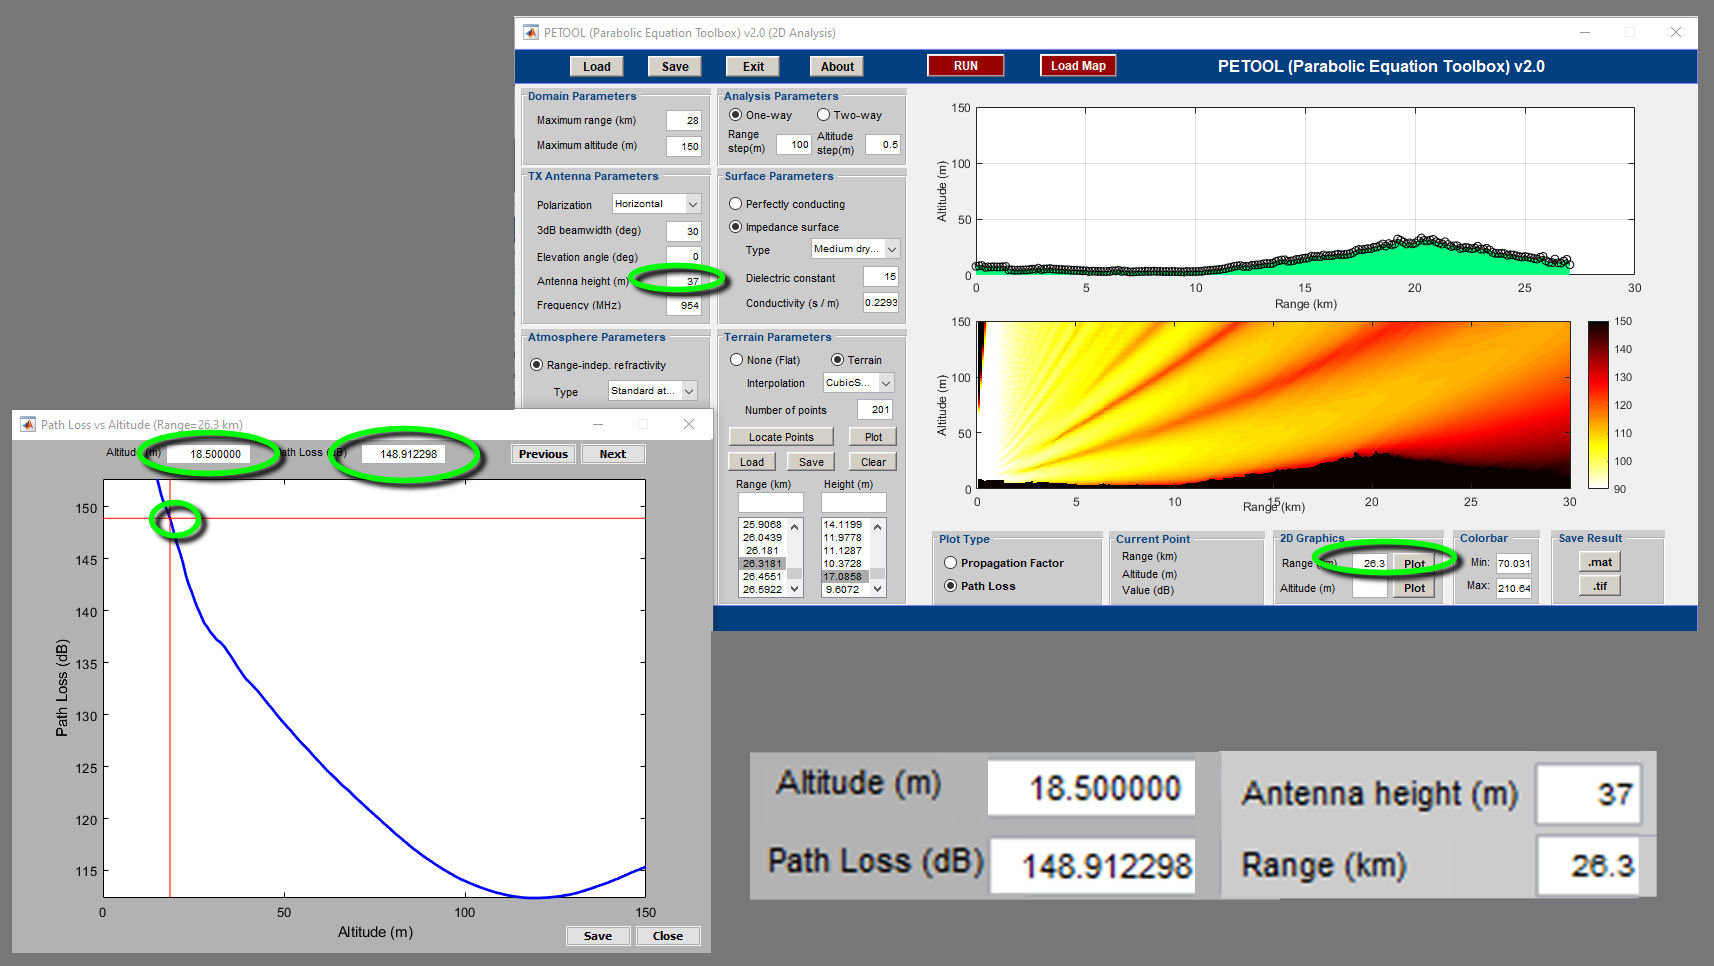The width and height of the screenshot is (1714, 966).
Task: Click the Colorbar Min field
Action: click(x=1514, y=563)
